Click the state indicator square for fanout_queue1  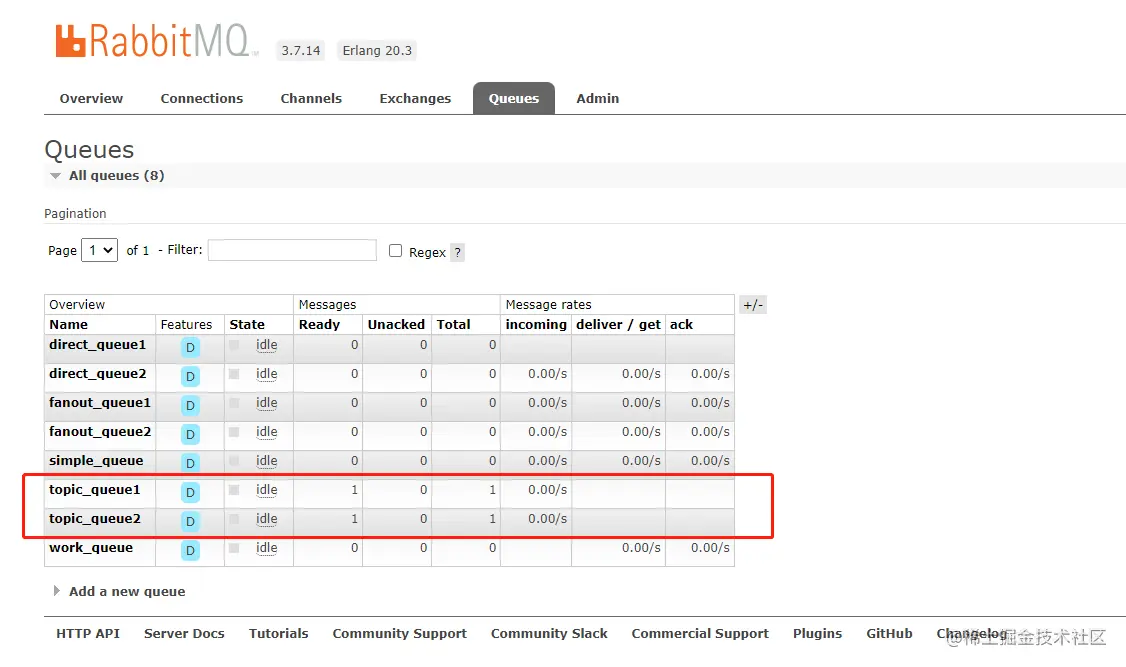[x=234, y=403]
